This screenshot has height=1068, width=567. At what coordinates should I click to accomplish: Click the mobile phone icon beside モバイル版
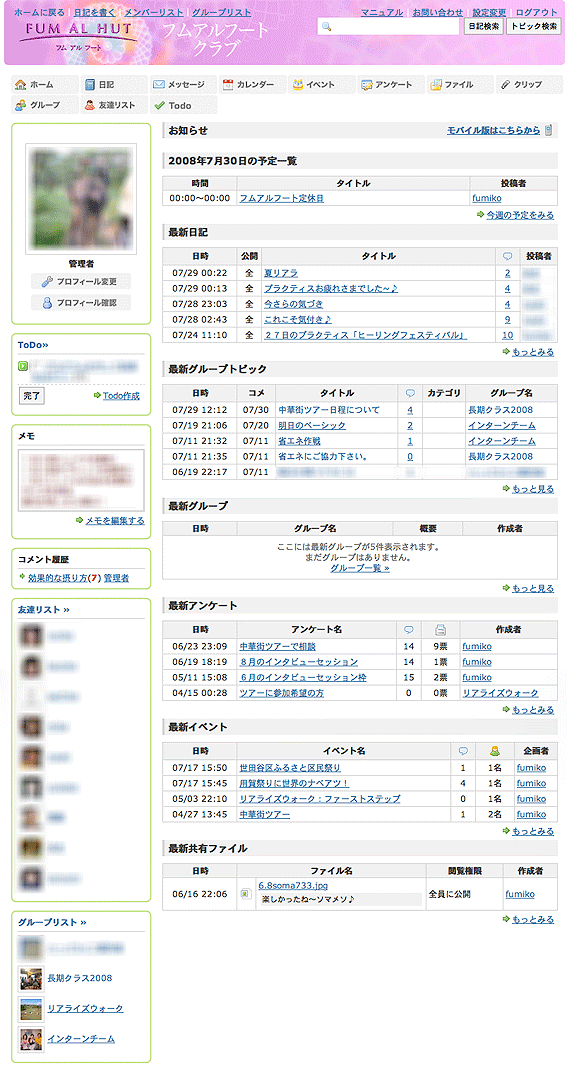pyautogui.click(x=548, y=130)
